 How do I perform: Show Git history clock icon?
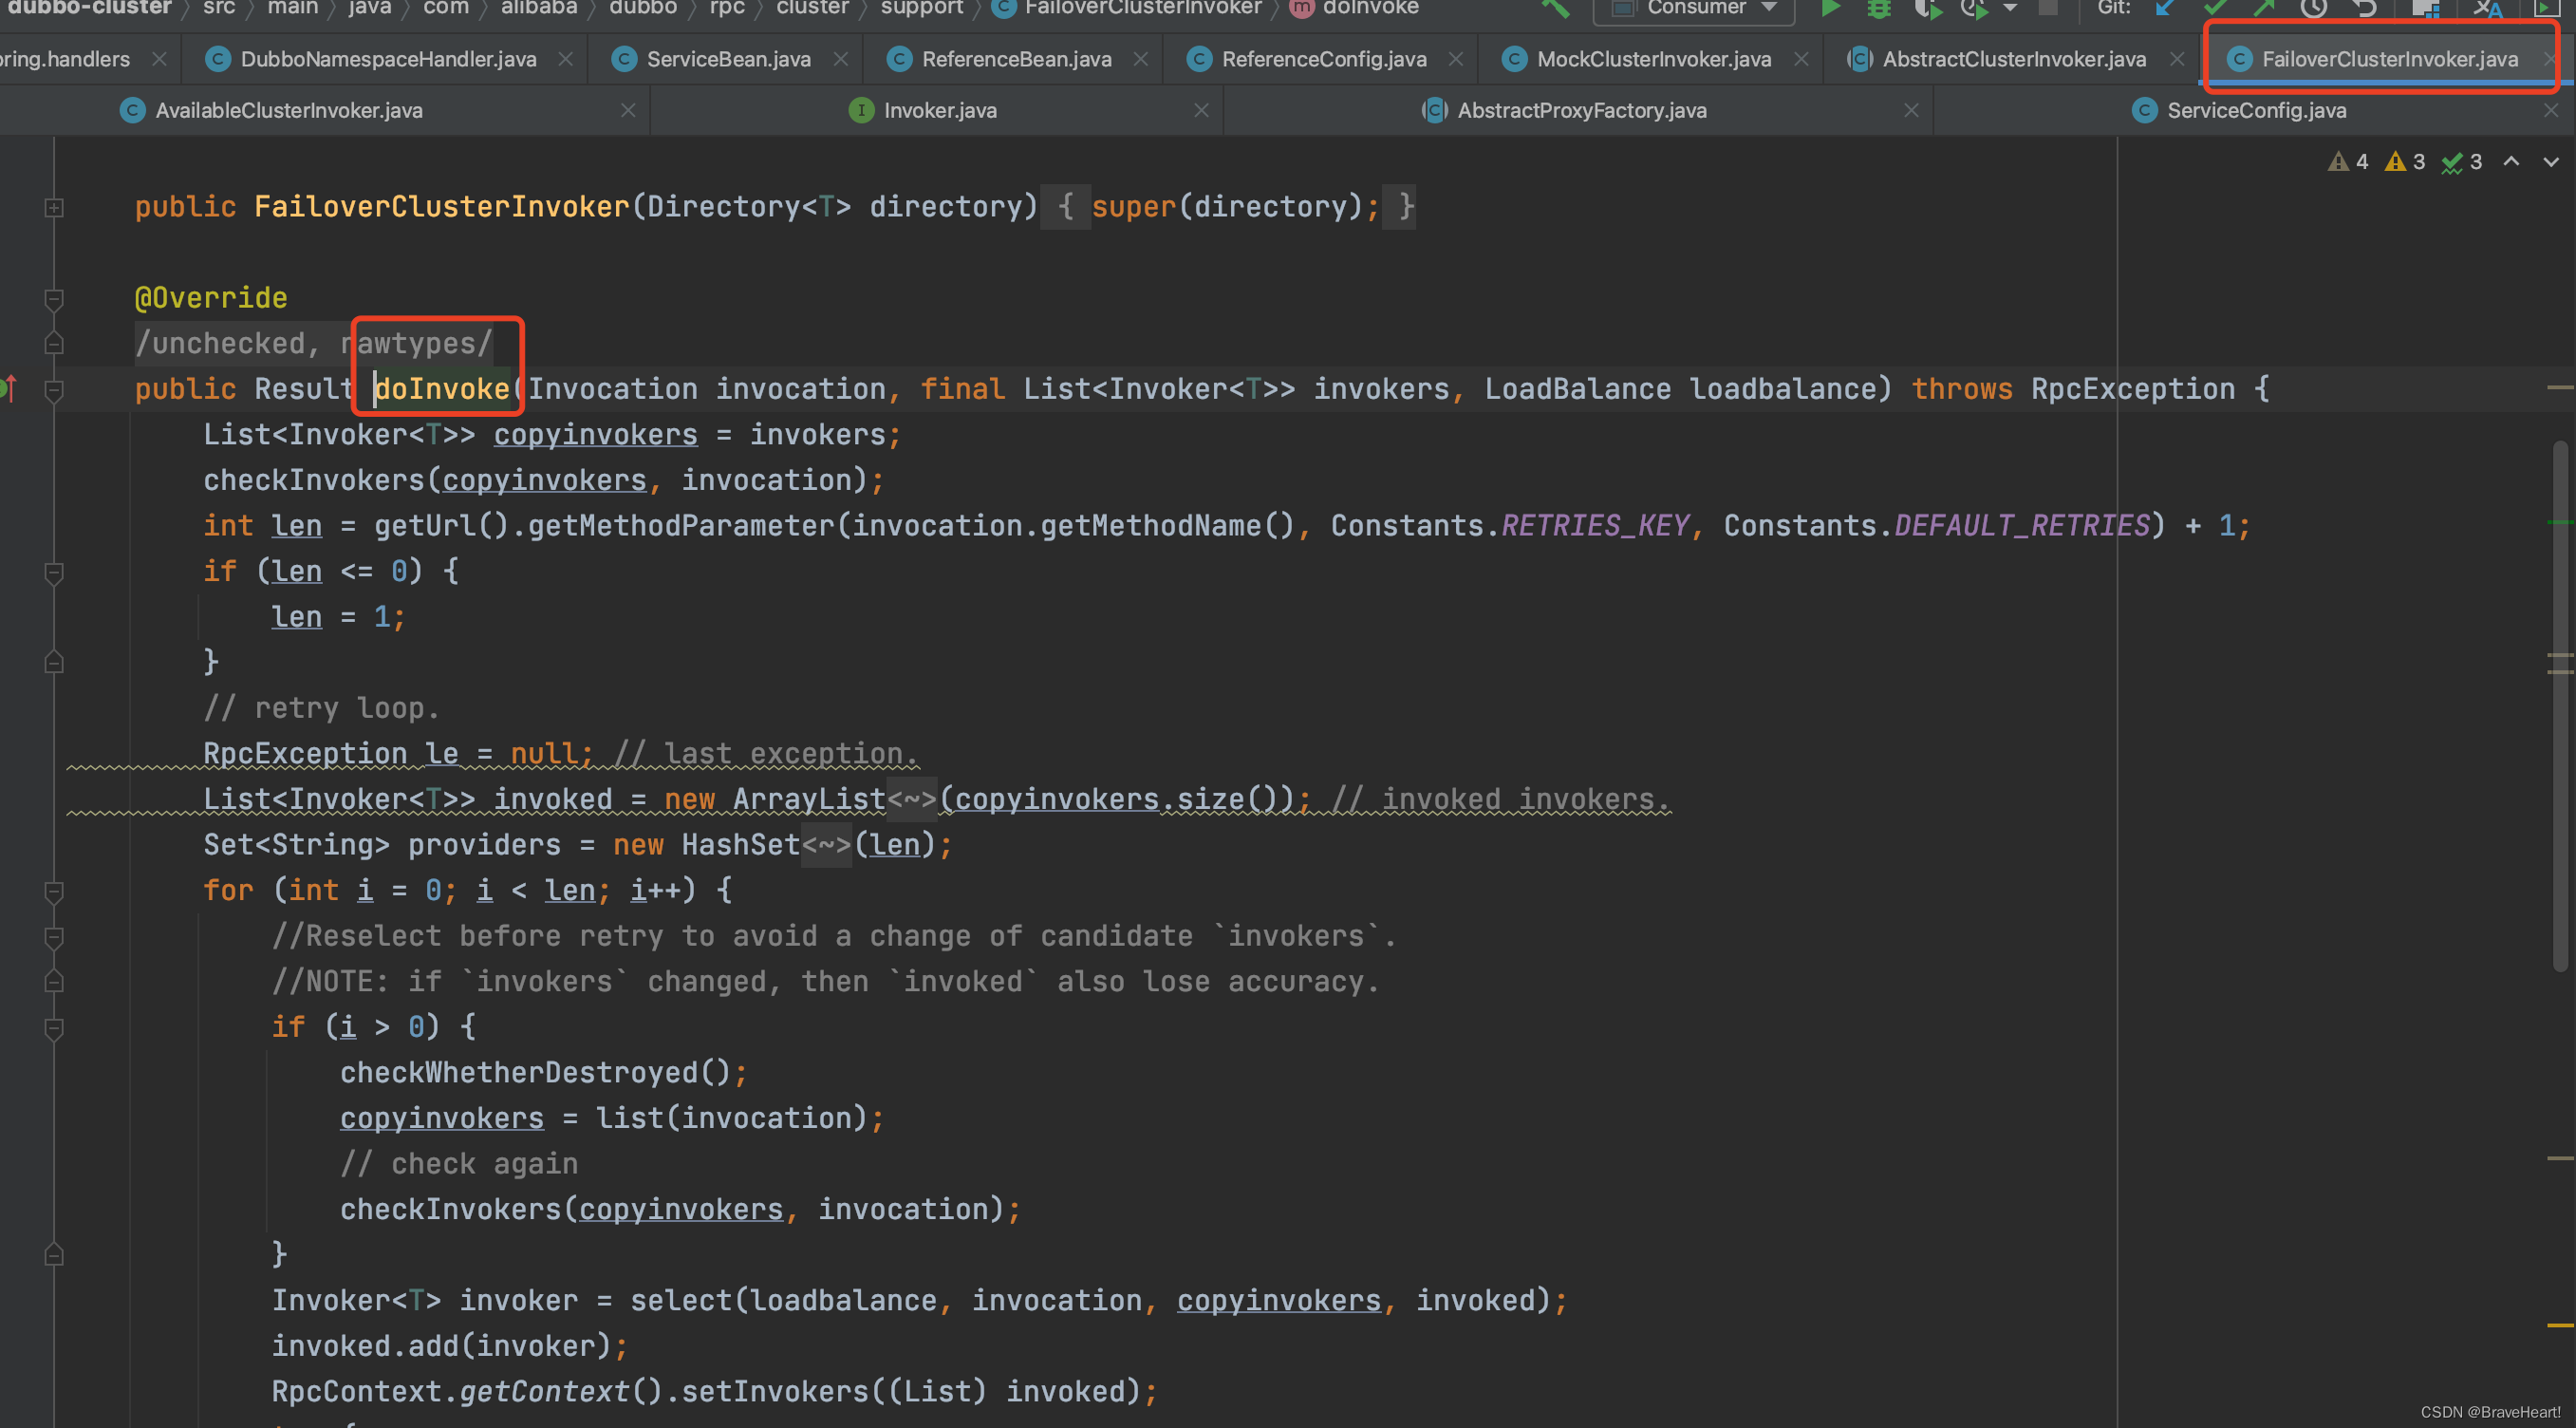tap(2313, 8)
